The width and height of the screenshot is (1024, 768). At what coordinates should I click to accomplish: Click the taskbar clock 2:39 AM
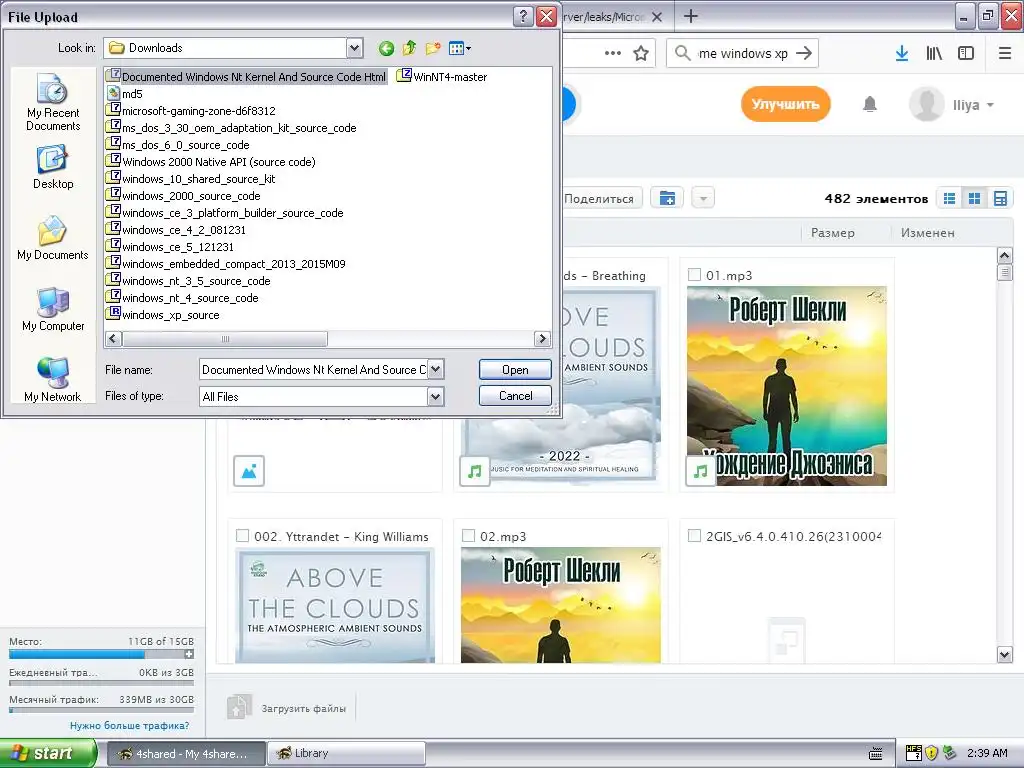986,753
